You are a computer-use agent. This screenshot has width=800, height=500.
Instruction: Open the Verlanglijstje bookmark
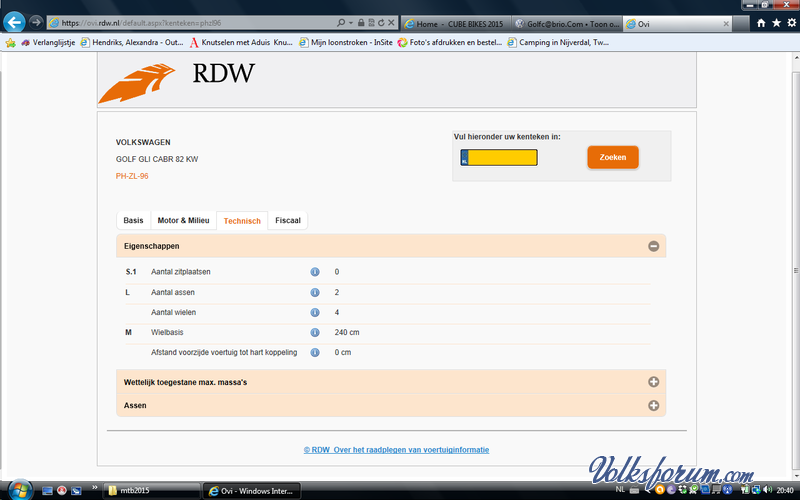tap(48, 42)
